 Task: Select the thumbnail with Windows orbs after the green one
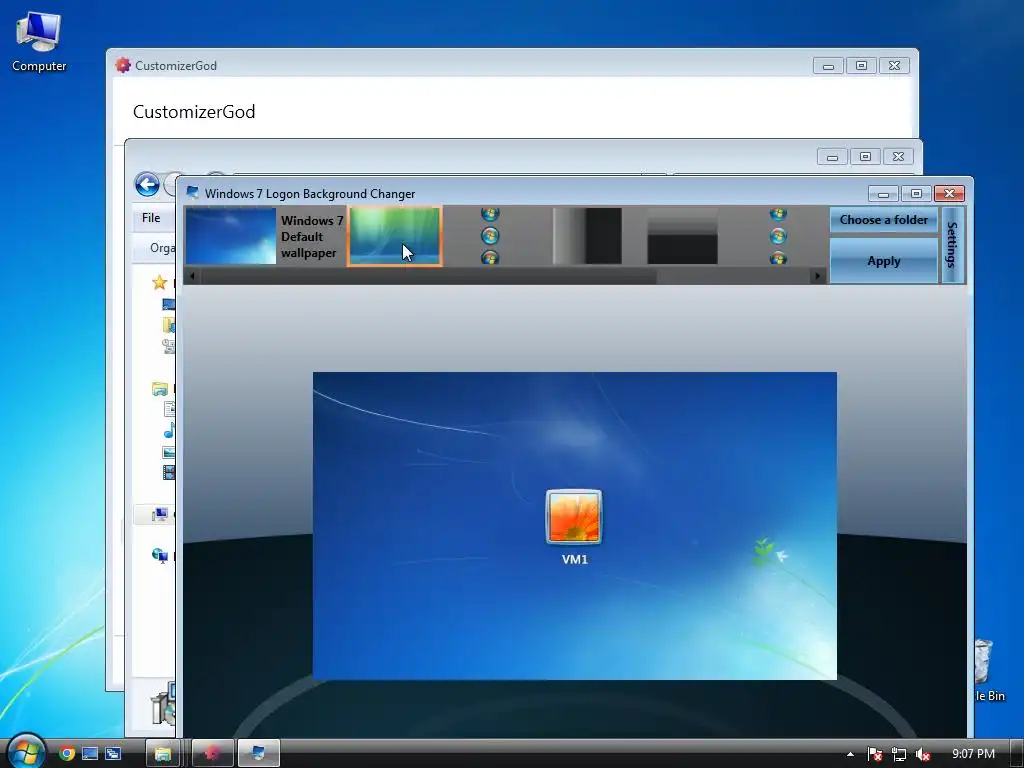[x=490, y=236]
